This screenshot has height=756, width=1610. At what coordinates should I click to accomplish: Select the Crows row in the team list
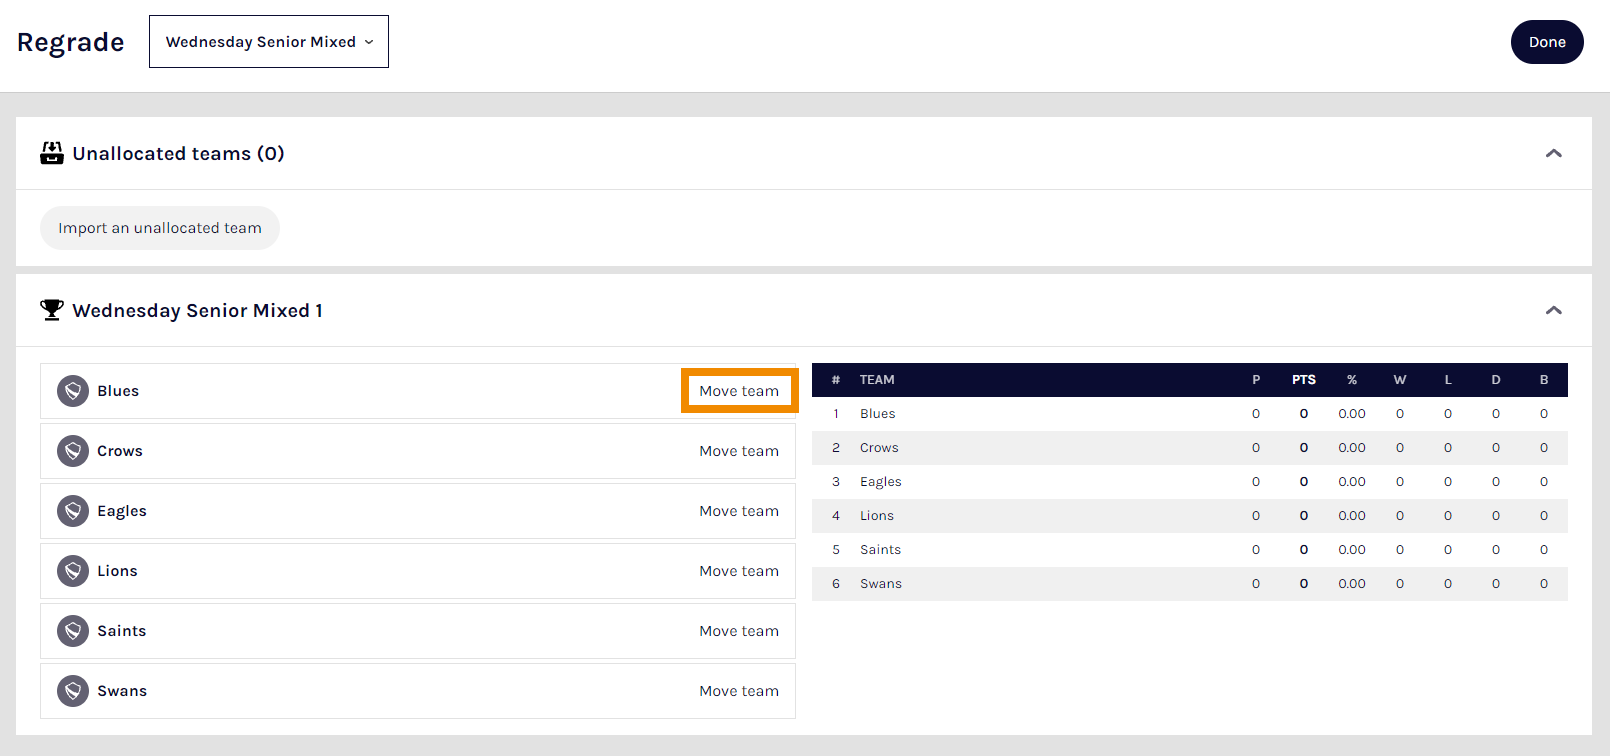point(418,451)
